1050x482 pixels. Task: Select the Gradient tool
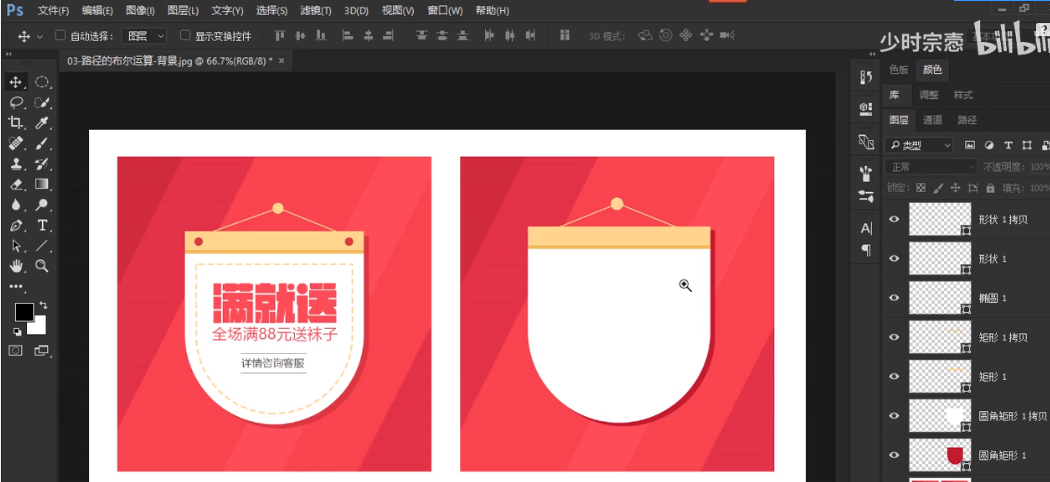[42, 184]
